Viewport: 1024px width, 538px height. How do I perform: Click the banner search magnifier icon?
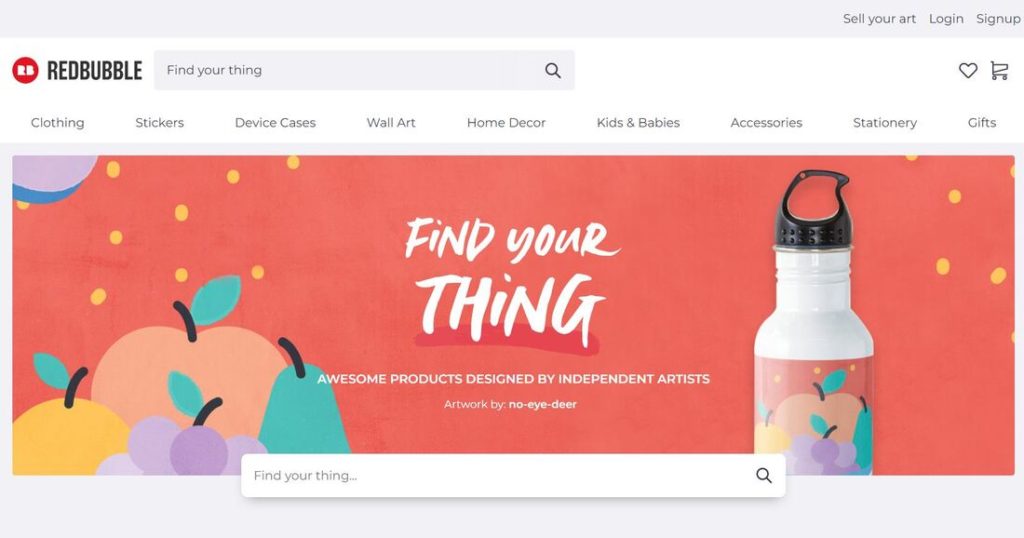[x=763, y=475]
